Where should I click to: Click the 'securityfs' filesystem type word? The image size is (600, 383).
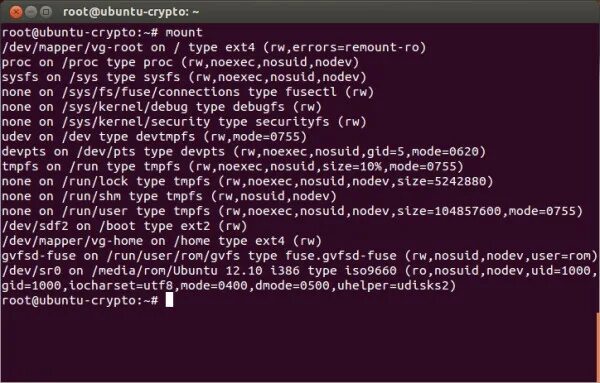click(x=292, y=122)
